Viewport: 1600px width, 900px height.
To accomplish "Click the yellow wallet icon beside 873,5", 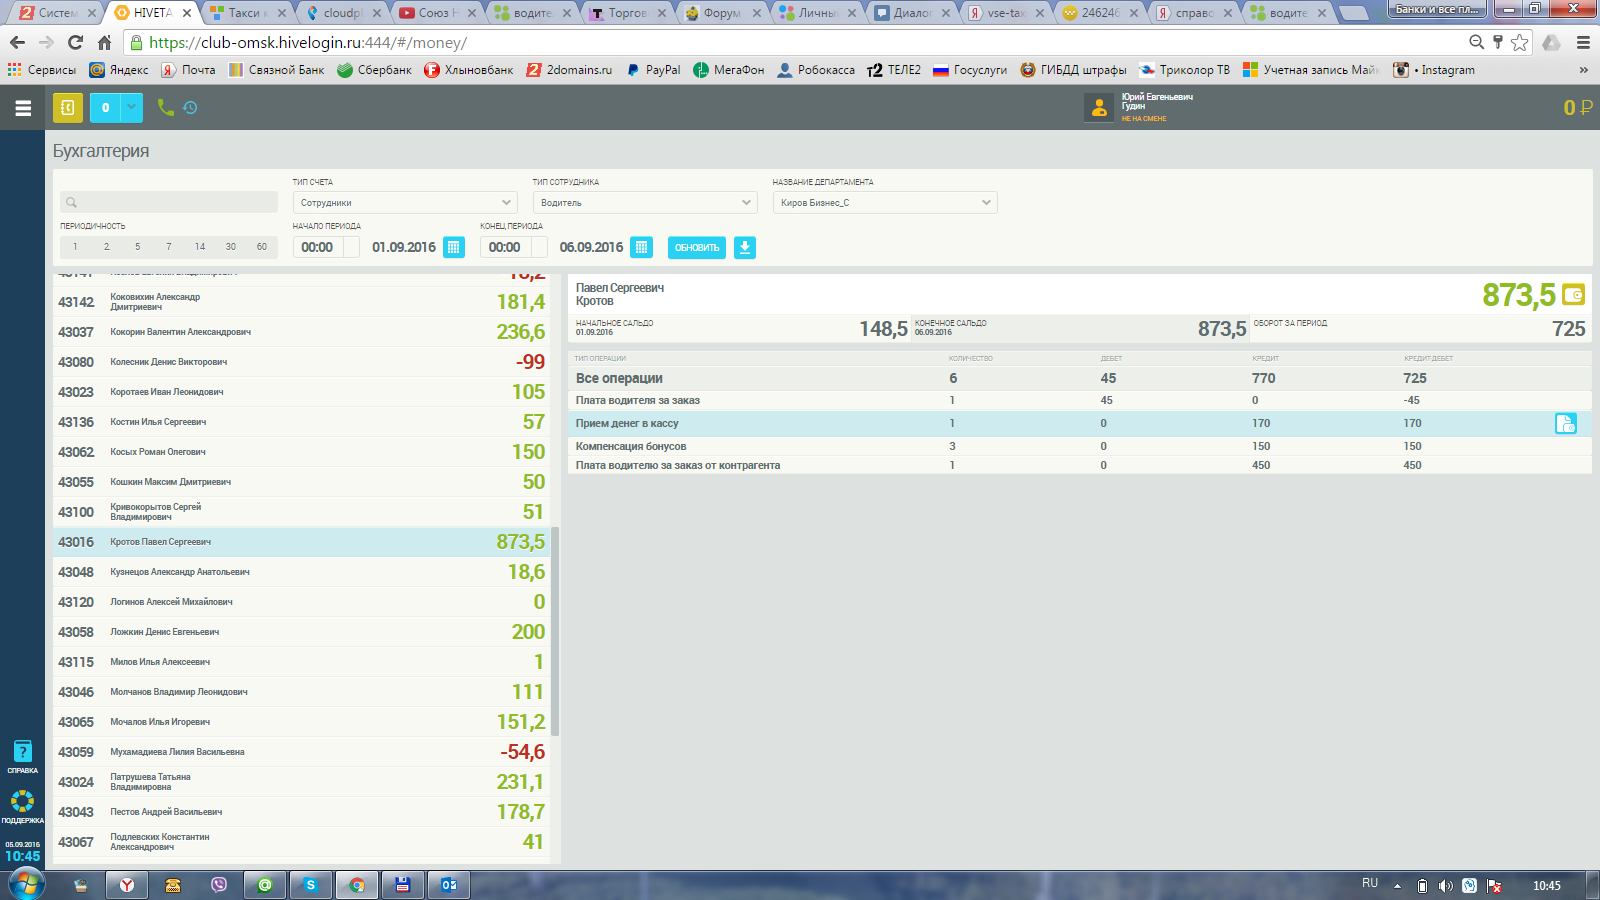I will coord(1573,295).
